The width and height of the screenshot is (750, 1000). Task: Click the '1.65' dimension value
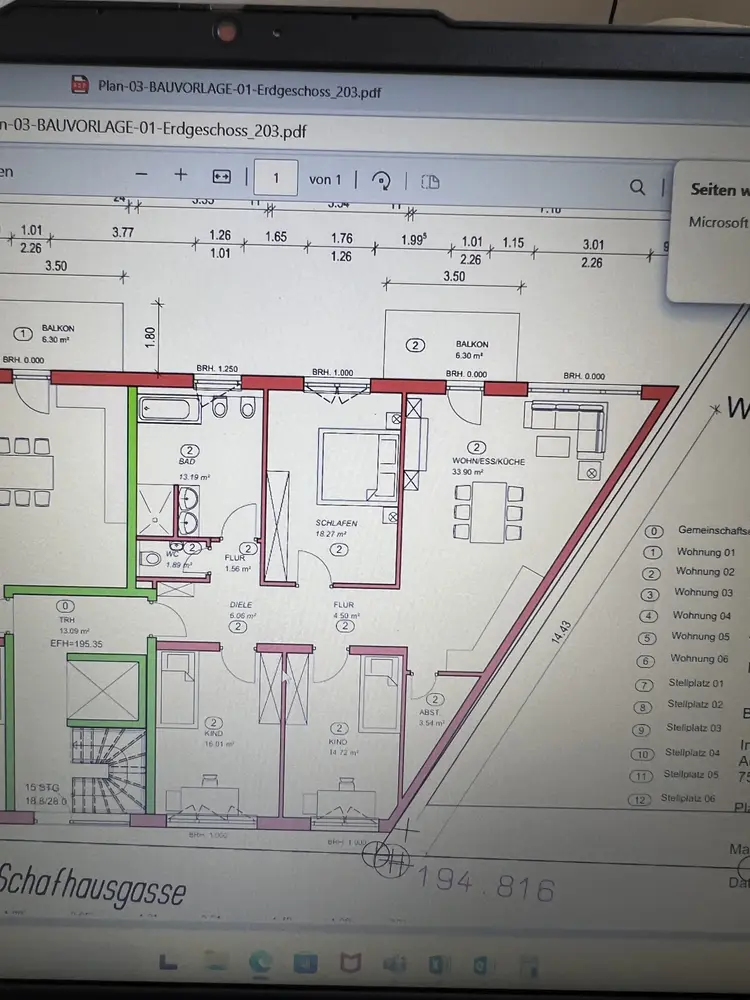click(x=276, y=237)
